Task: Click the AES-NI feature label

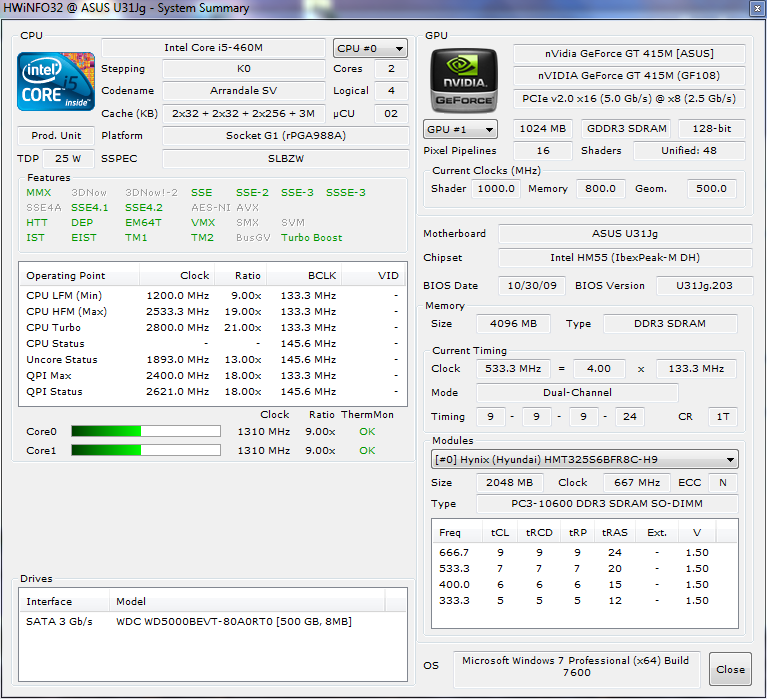Action: pos(211,207)
